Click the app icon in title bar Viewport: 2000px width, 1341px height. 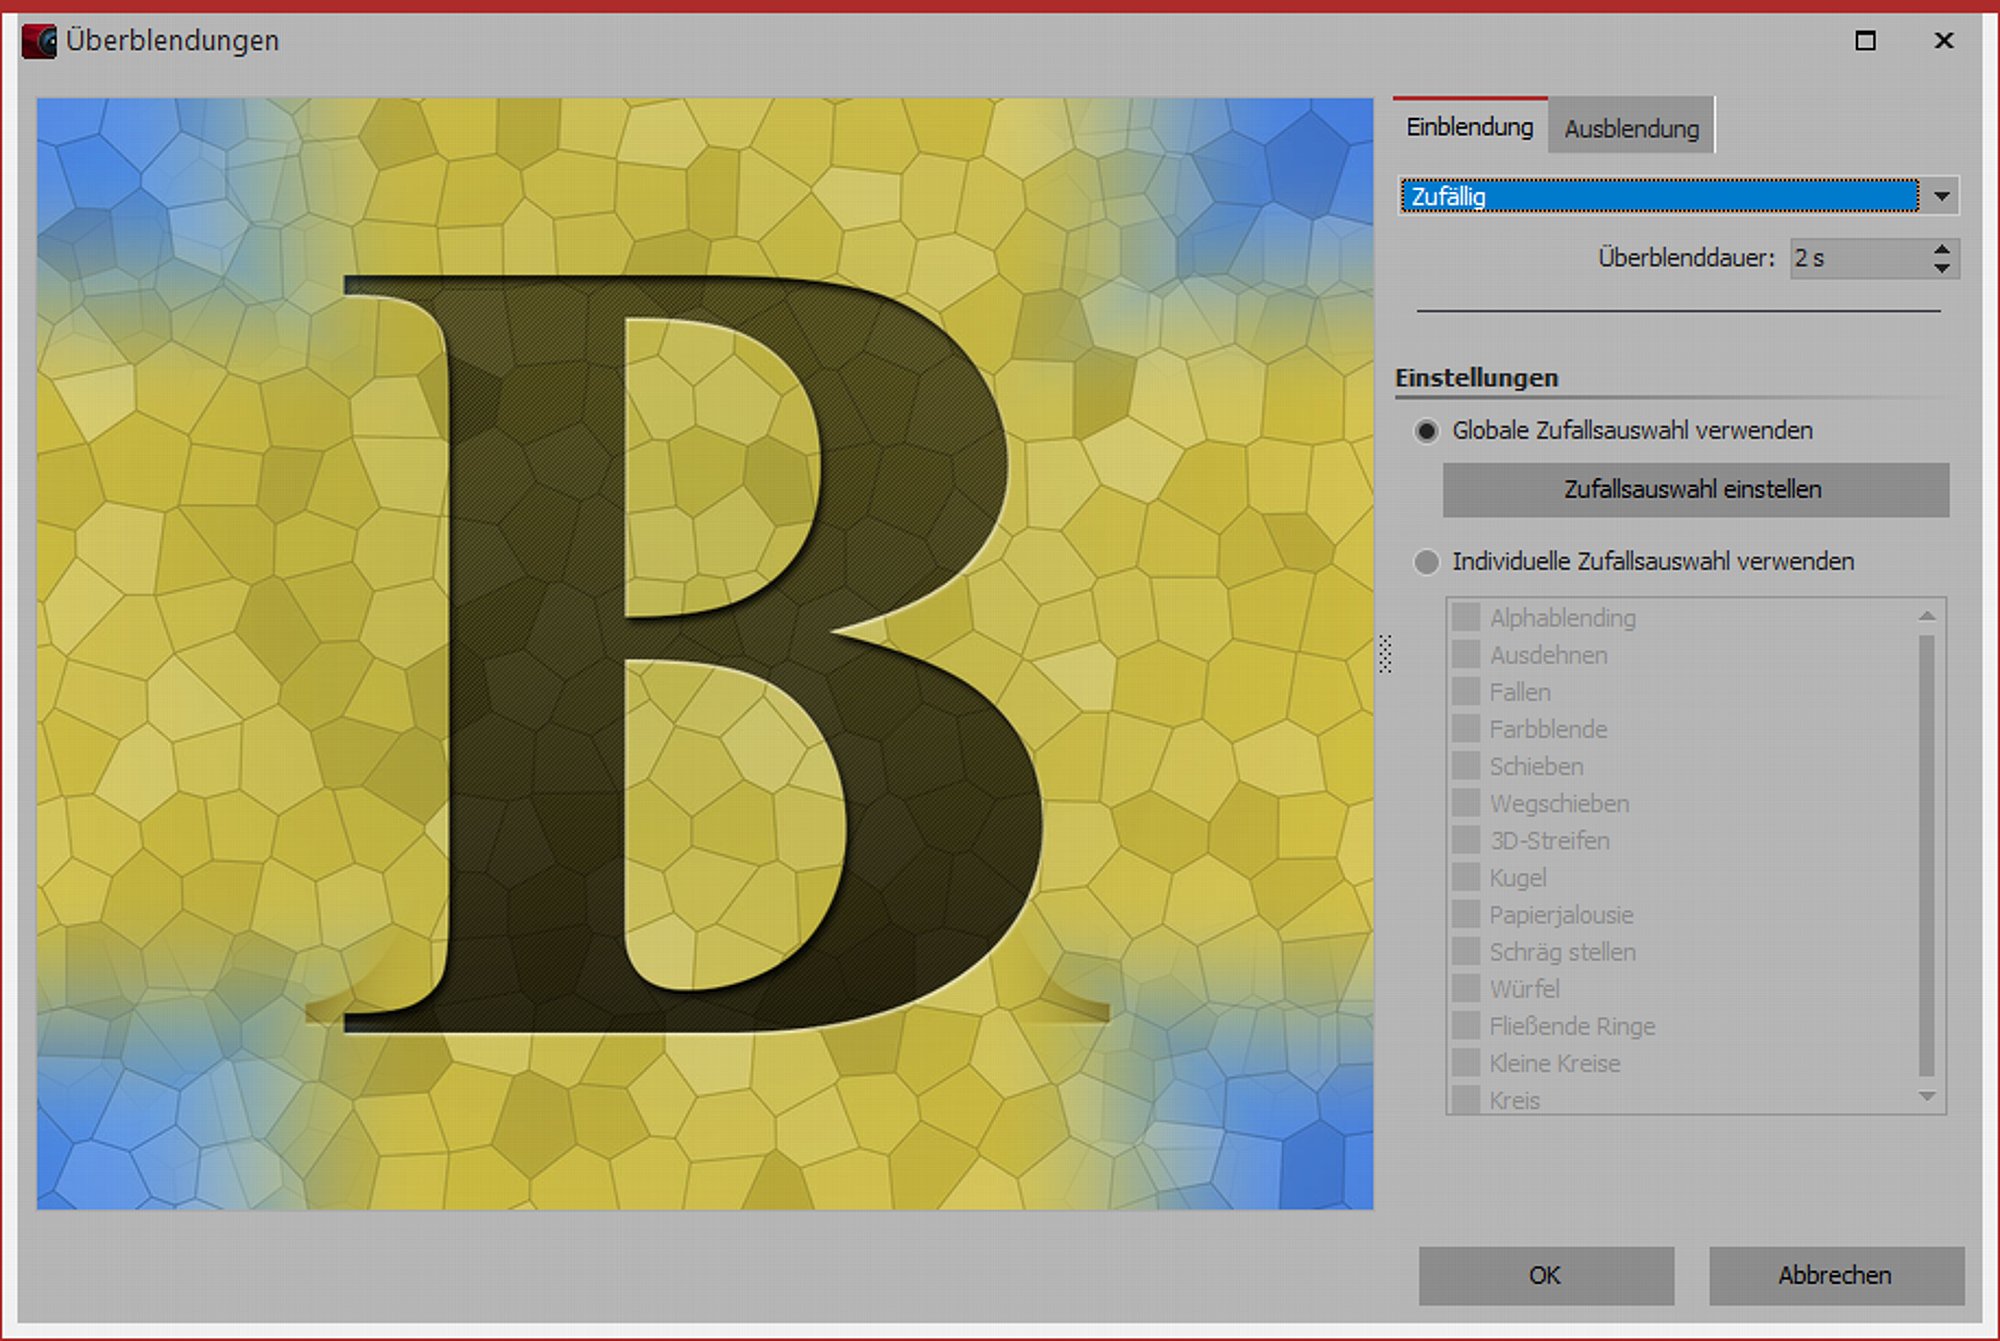coord(39,41)
